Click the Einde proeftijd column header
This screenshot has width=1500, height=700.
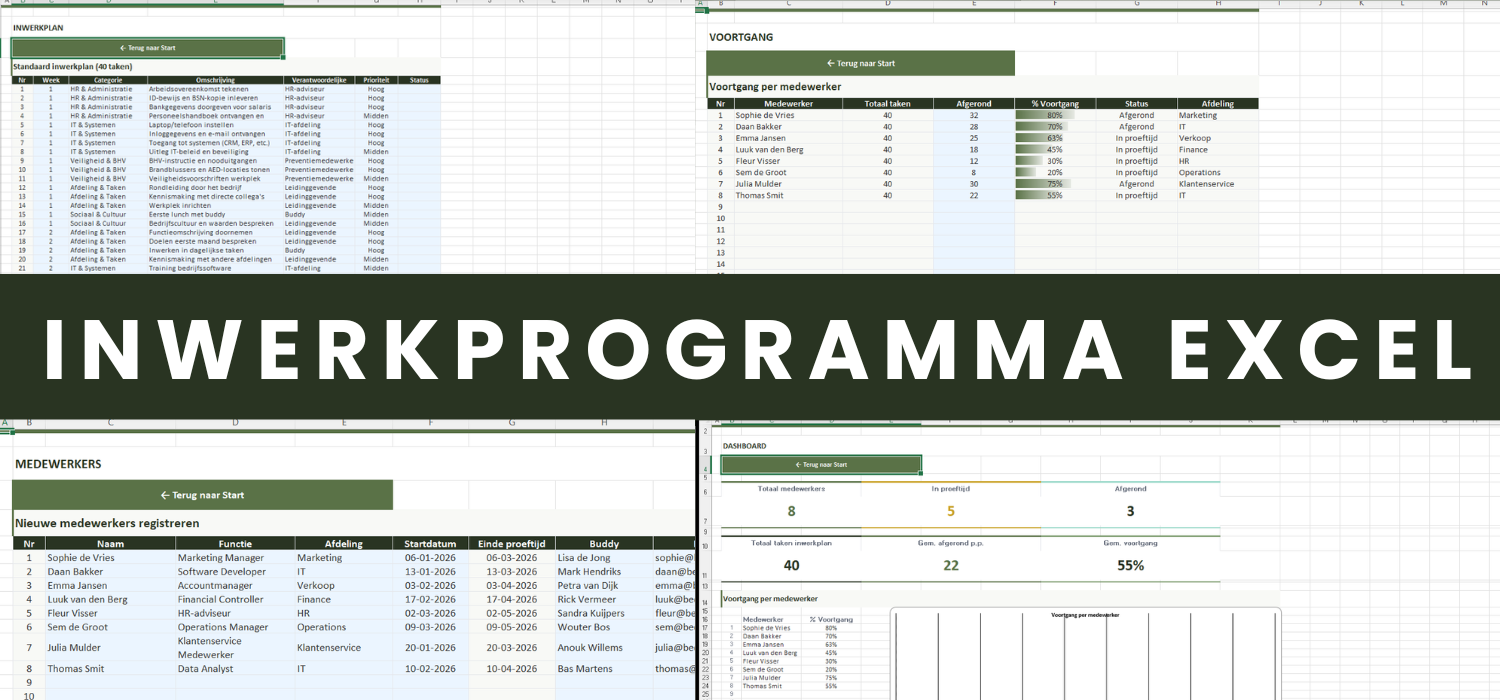tap(512, 544)
